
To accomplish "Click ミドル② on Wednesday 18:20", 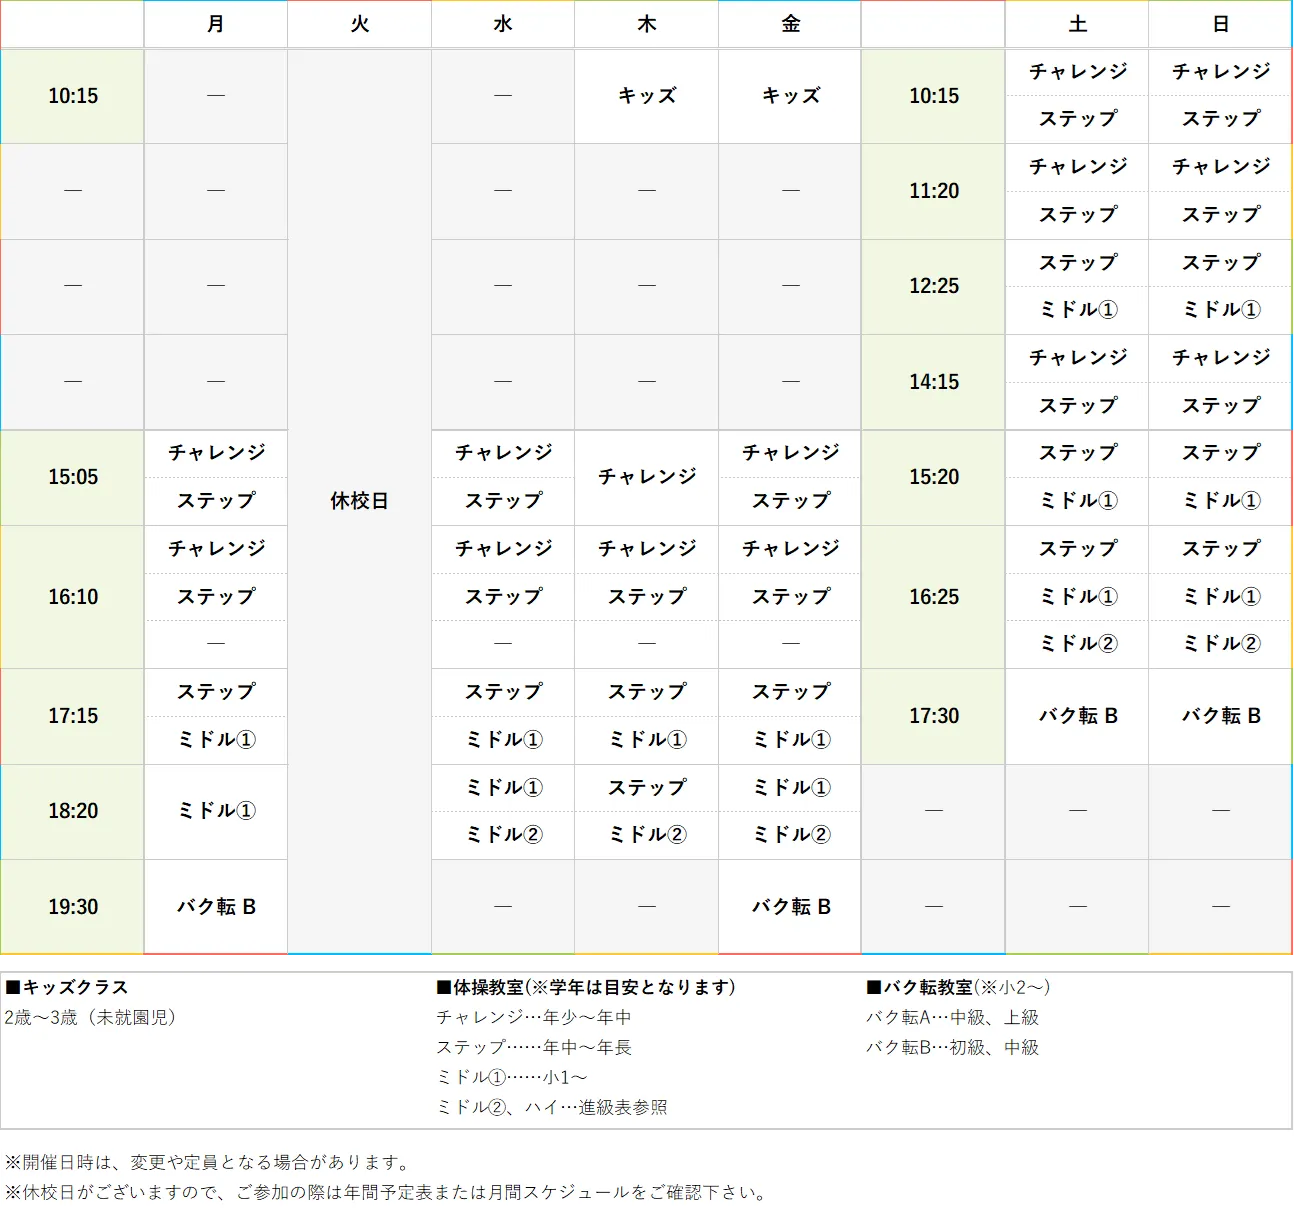I will click(502, 835).
